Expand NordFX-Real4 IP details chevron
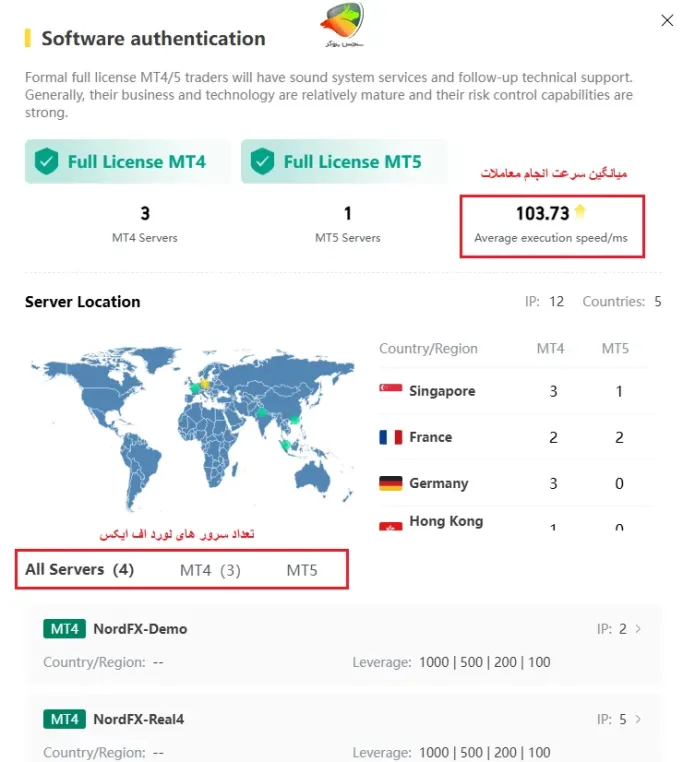683x762 pixels. pyautogui.click(x=638, y=719)
